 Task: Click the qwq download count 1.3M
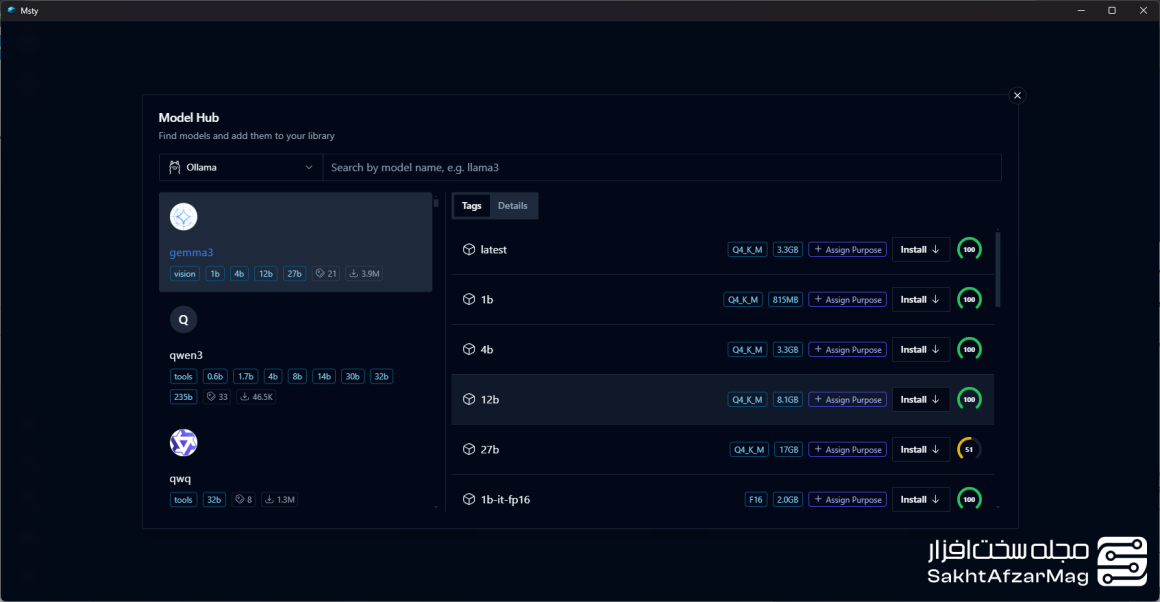(280, 500)
